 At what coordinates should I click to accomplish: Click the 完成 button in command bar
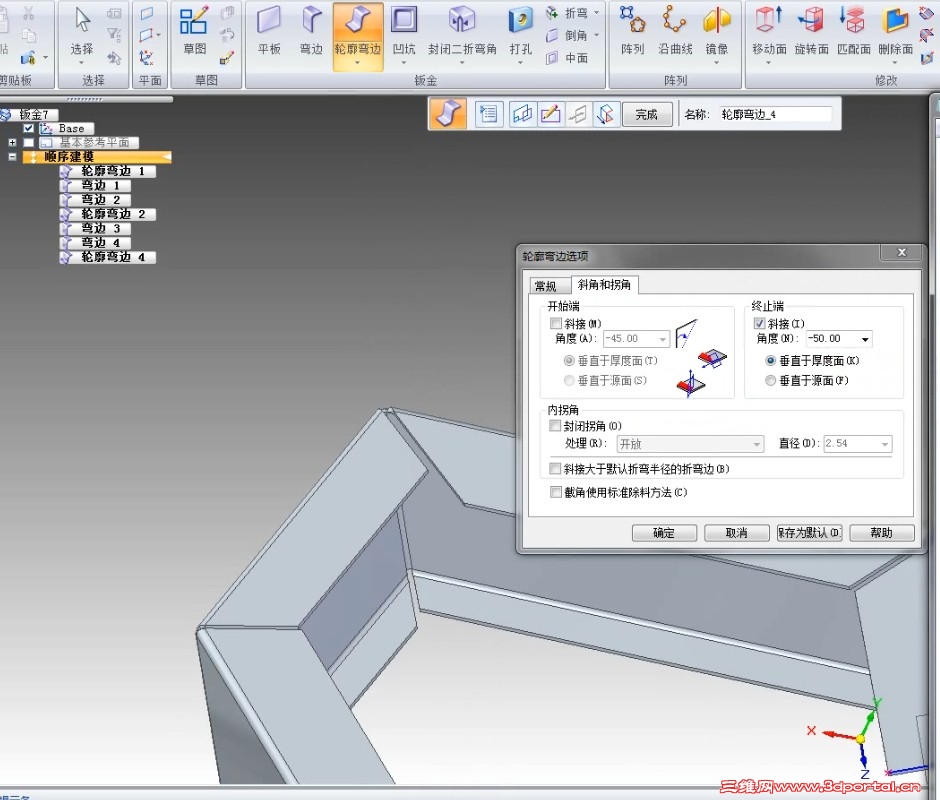click(x=647, y=114)
